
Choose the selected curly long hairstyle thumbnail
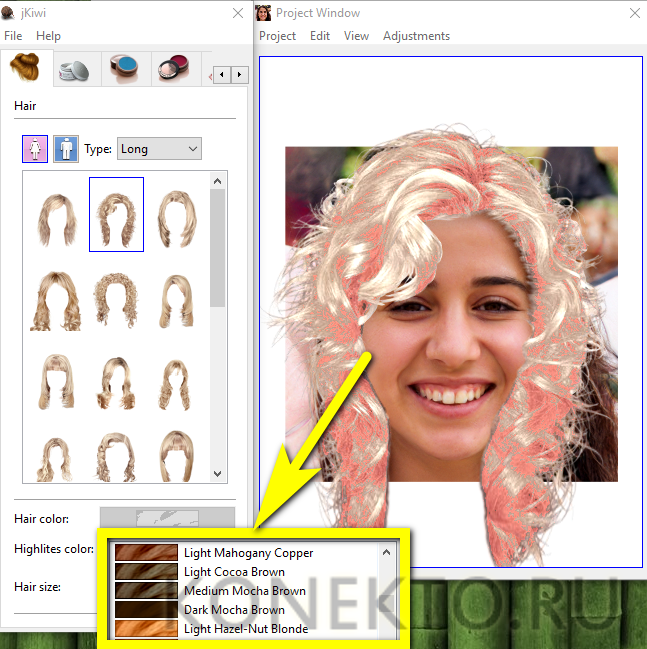[116, 214]
